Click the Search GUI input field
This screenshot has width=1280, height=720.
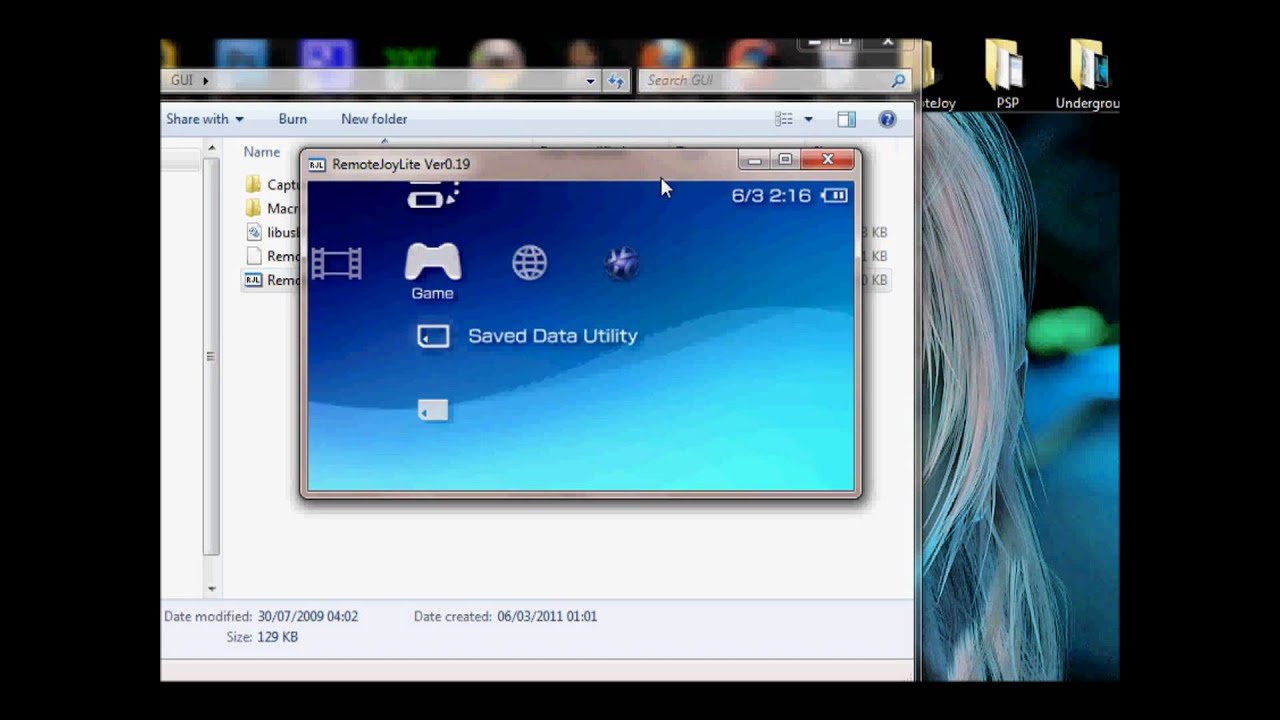[765, 80]
